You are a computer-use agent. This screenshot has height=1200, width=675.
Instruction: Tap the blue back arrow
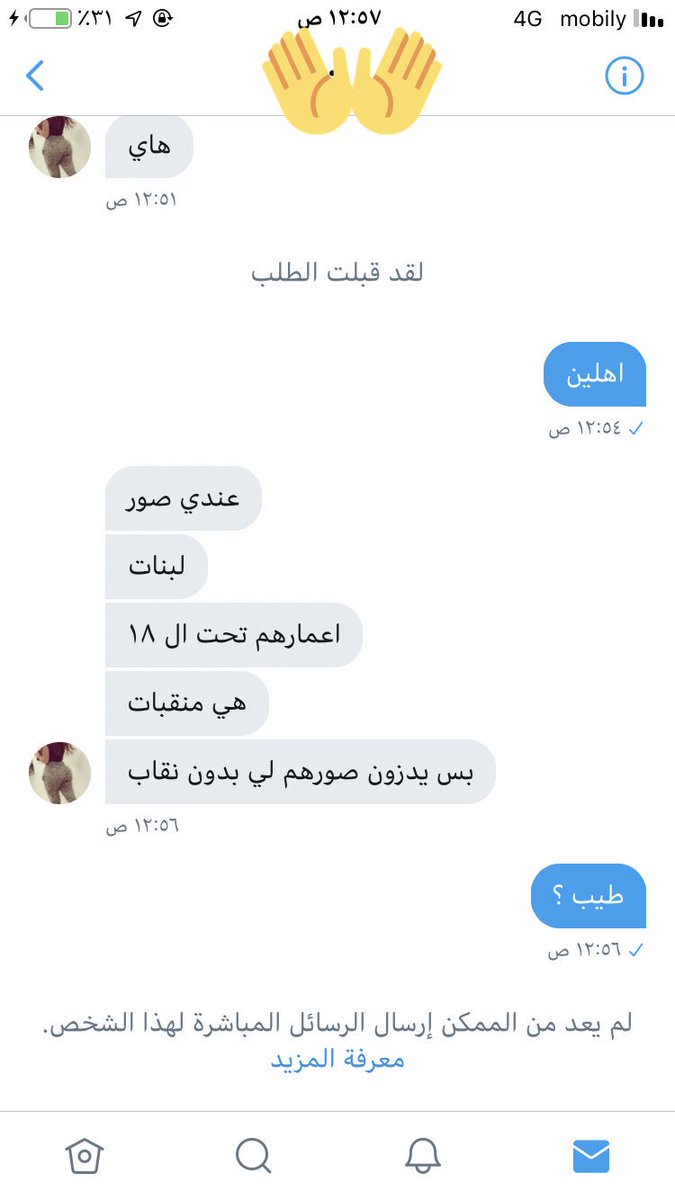pos(36,76)
